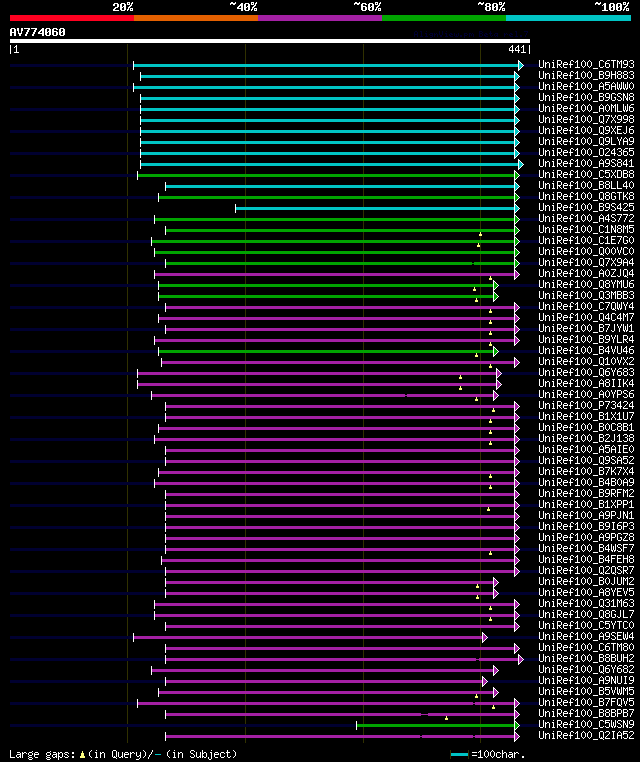
Task: Click the UniRef100_C1E7G0 label
Action: tap(586, 240)
